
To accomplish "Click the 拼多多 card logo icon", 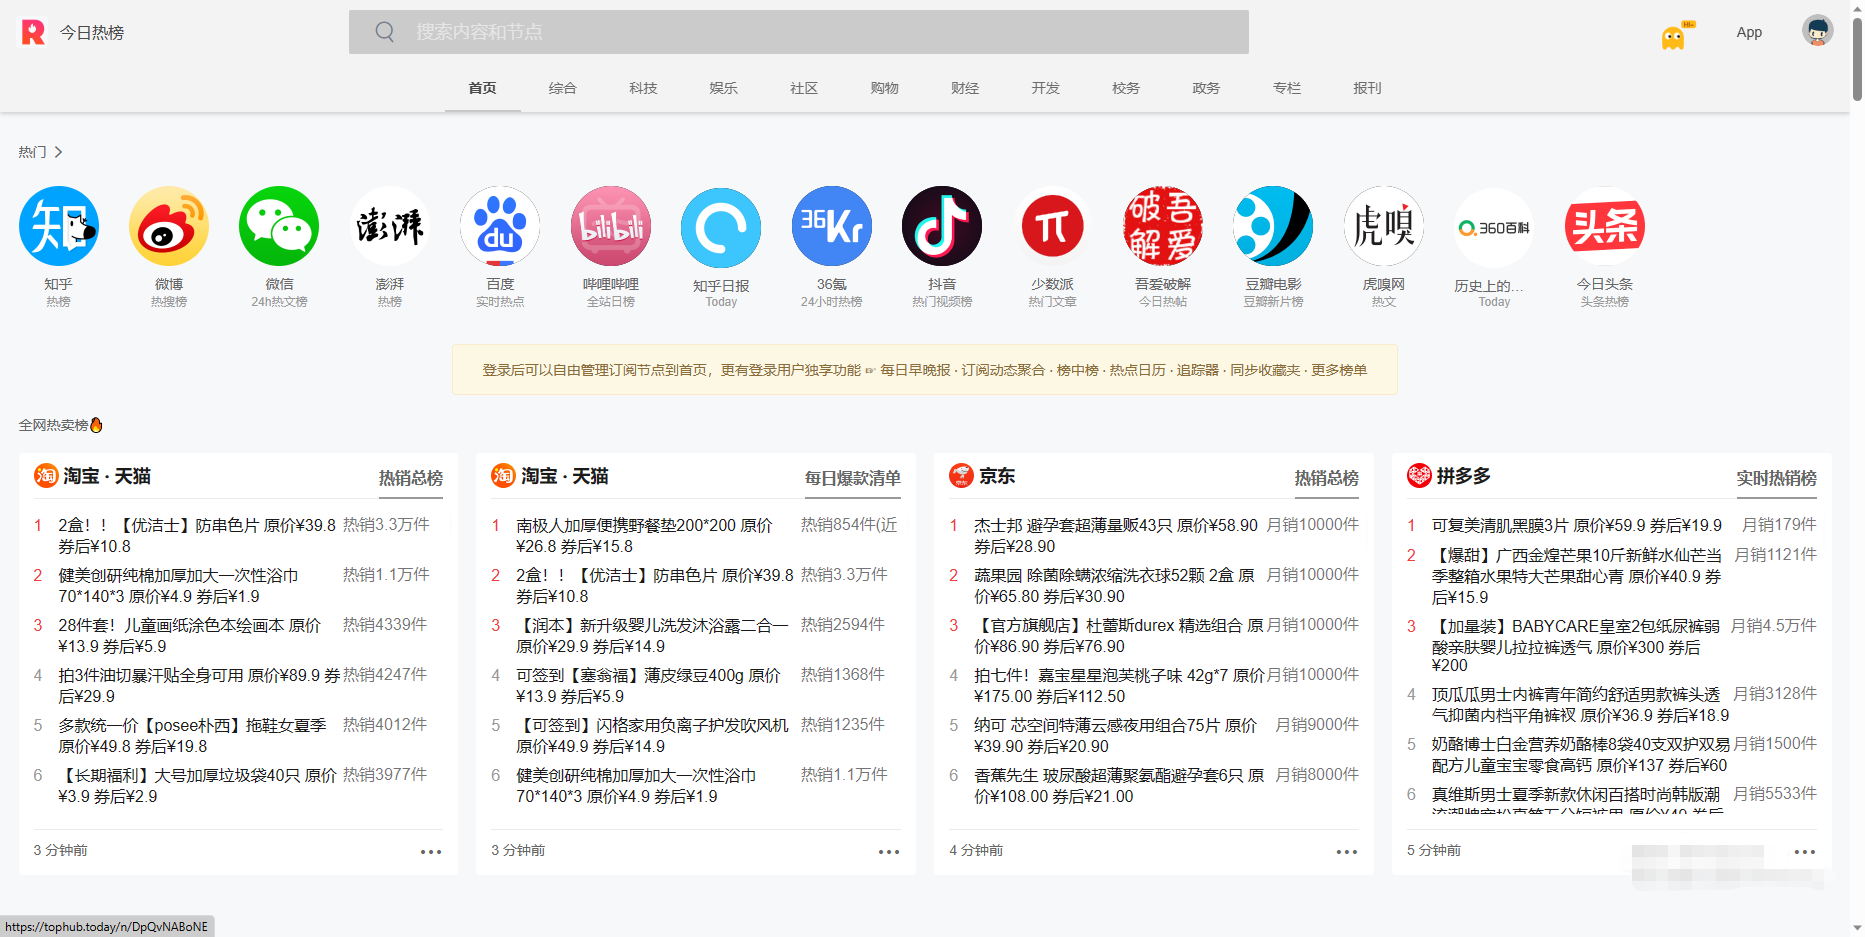I will (1419, 475).
